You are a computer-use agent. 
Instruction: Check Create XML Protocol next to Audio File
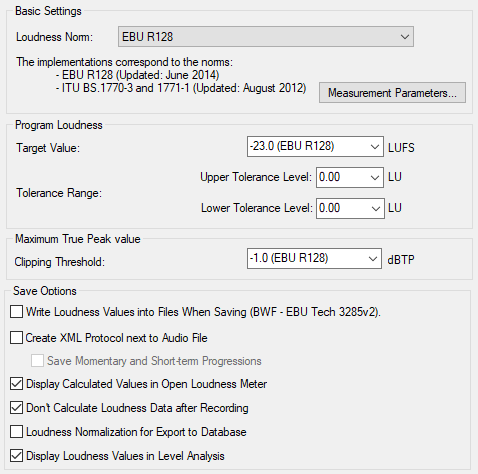(x=16, y=338)
